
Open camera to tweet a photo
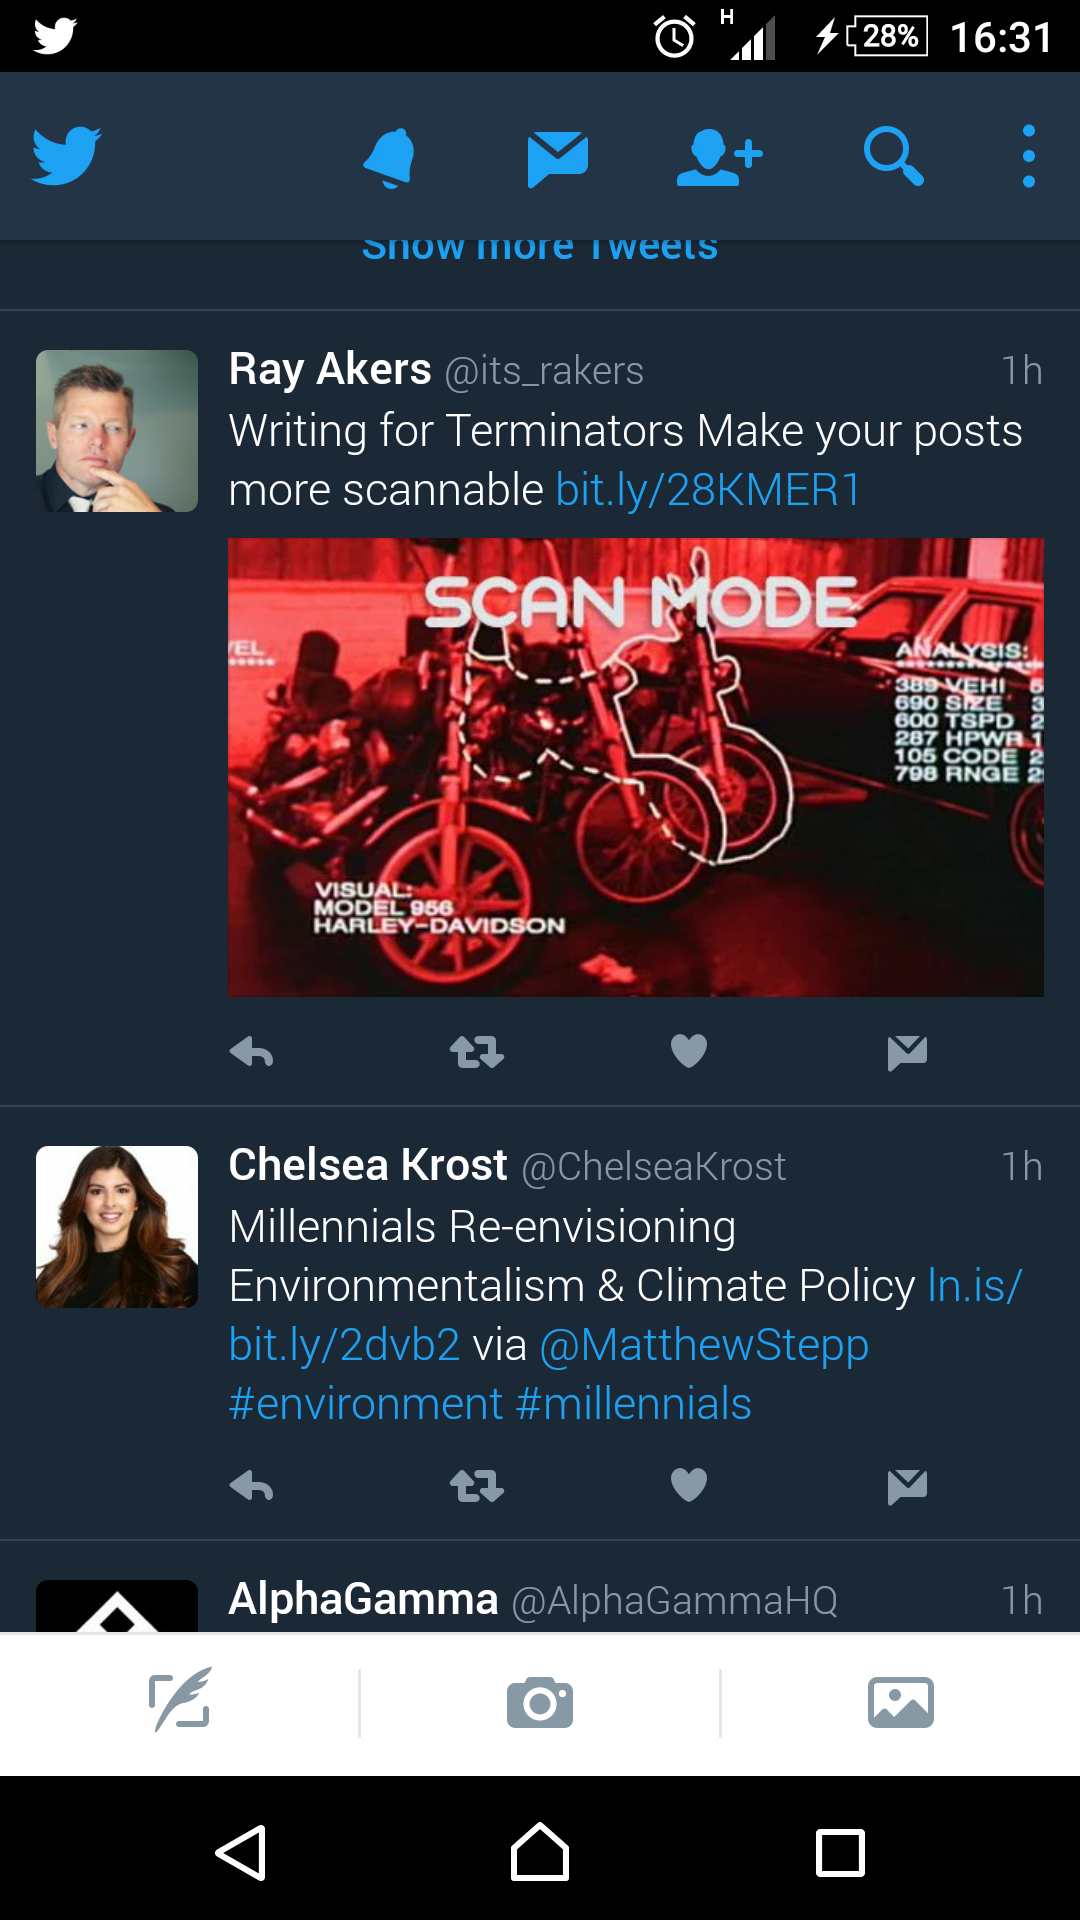tap(540, 1702)
